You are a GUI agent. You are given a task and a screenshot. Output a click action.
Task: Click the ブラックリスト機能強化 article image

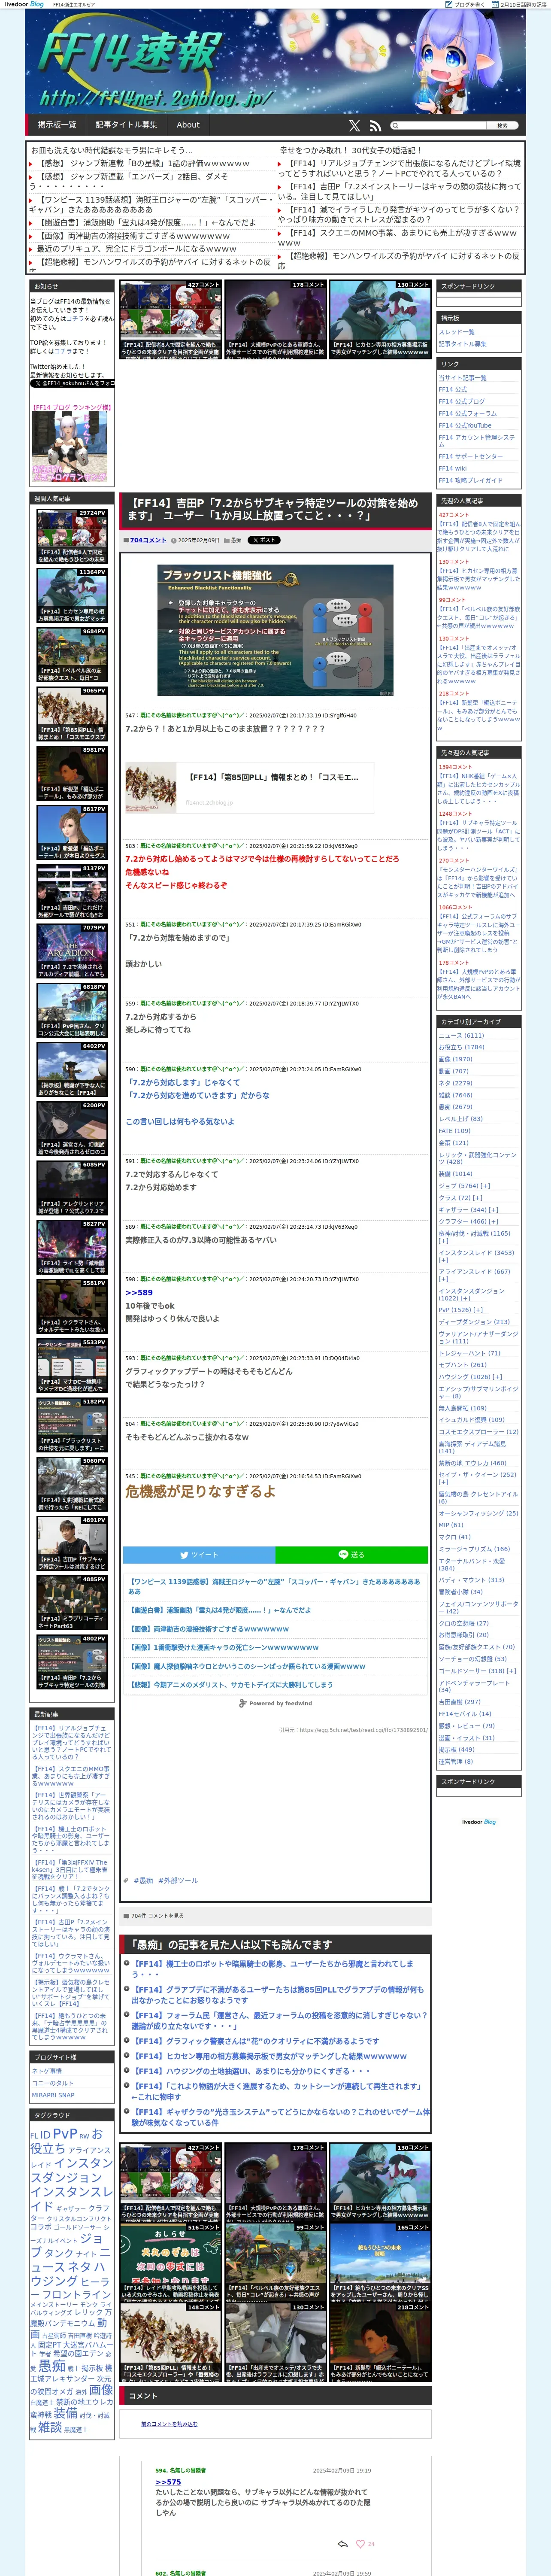coord(276,630)
